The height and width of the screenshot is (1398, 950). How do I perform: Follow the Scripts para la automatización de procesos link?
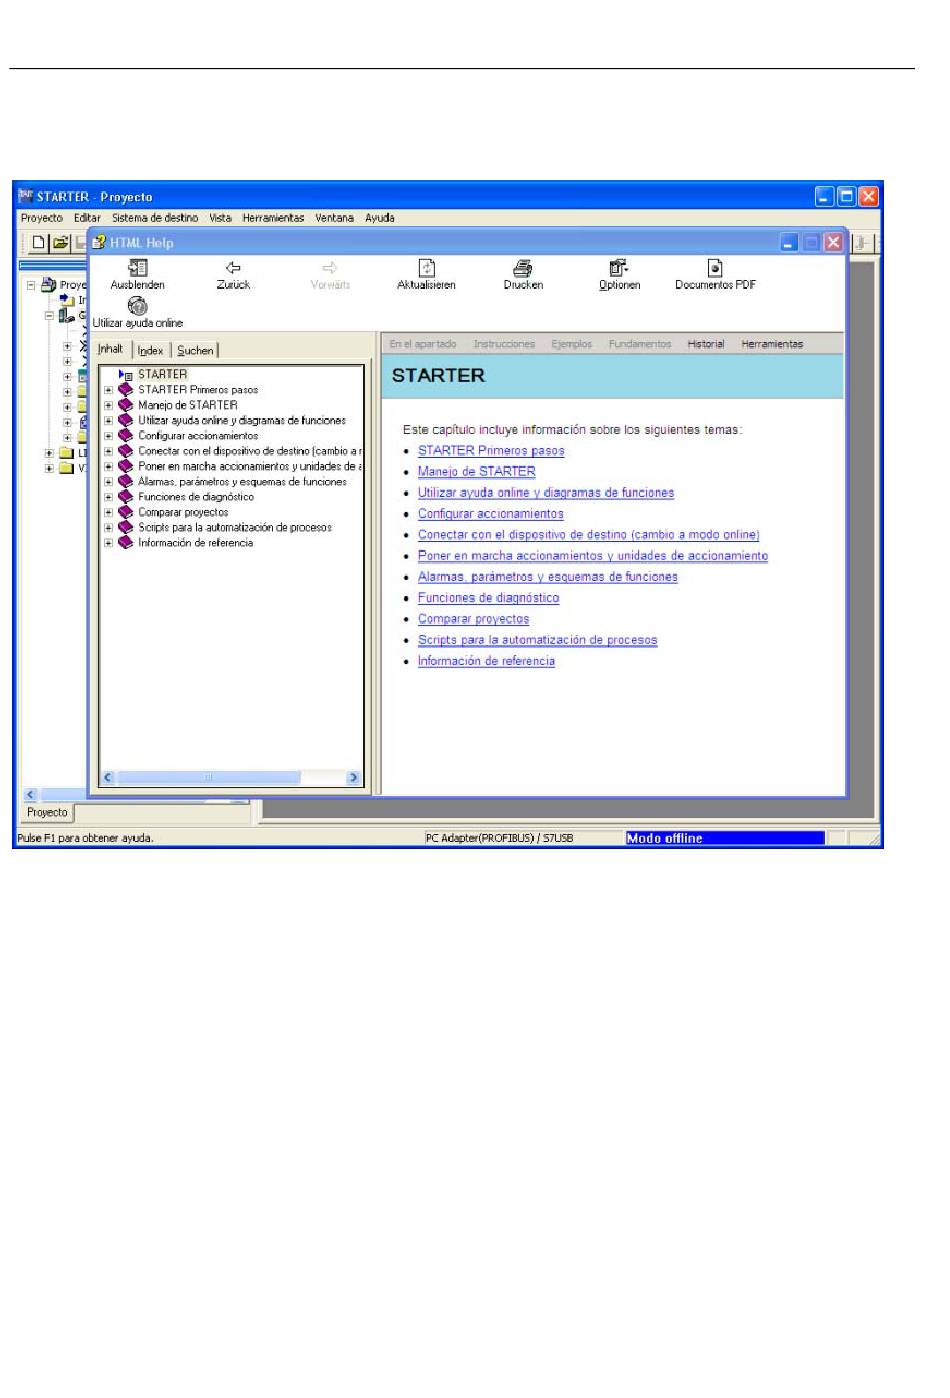[538, 640]
